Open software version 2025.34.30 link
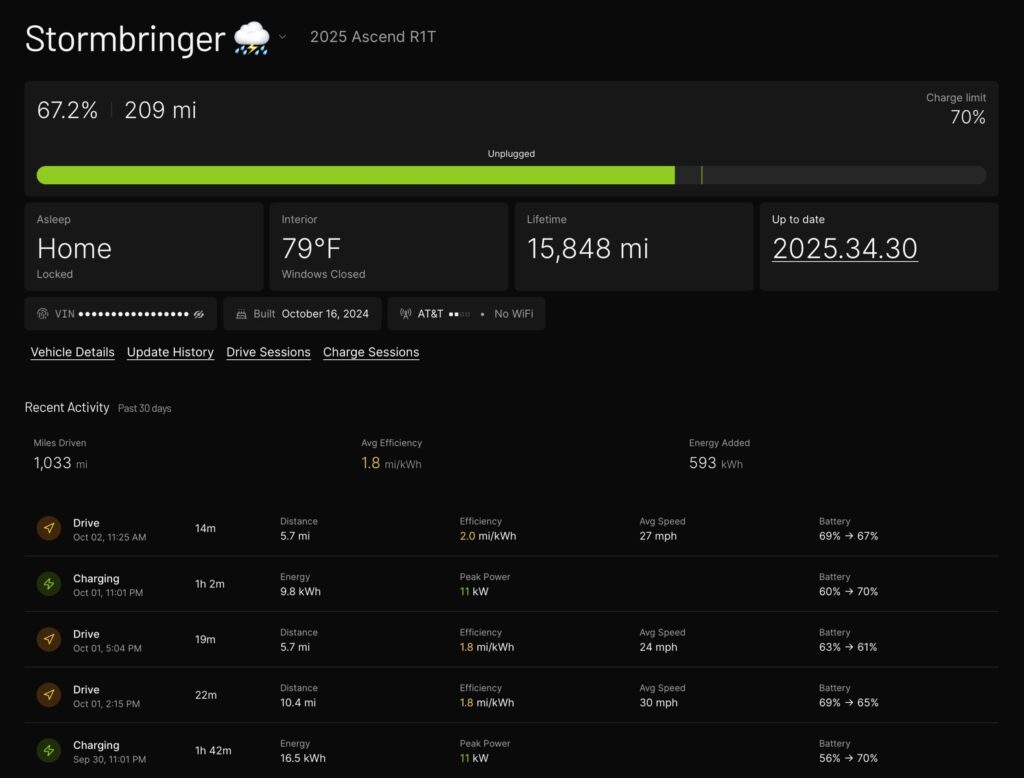Image resolution: width=1024 pixels, height=778 pixels. point(845,249)
